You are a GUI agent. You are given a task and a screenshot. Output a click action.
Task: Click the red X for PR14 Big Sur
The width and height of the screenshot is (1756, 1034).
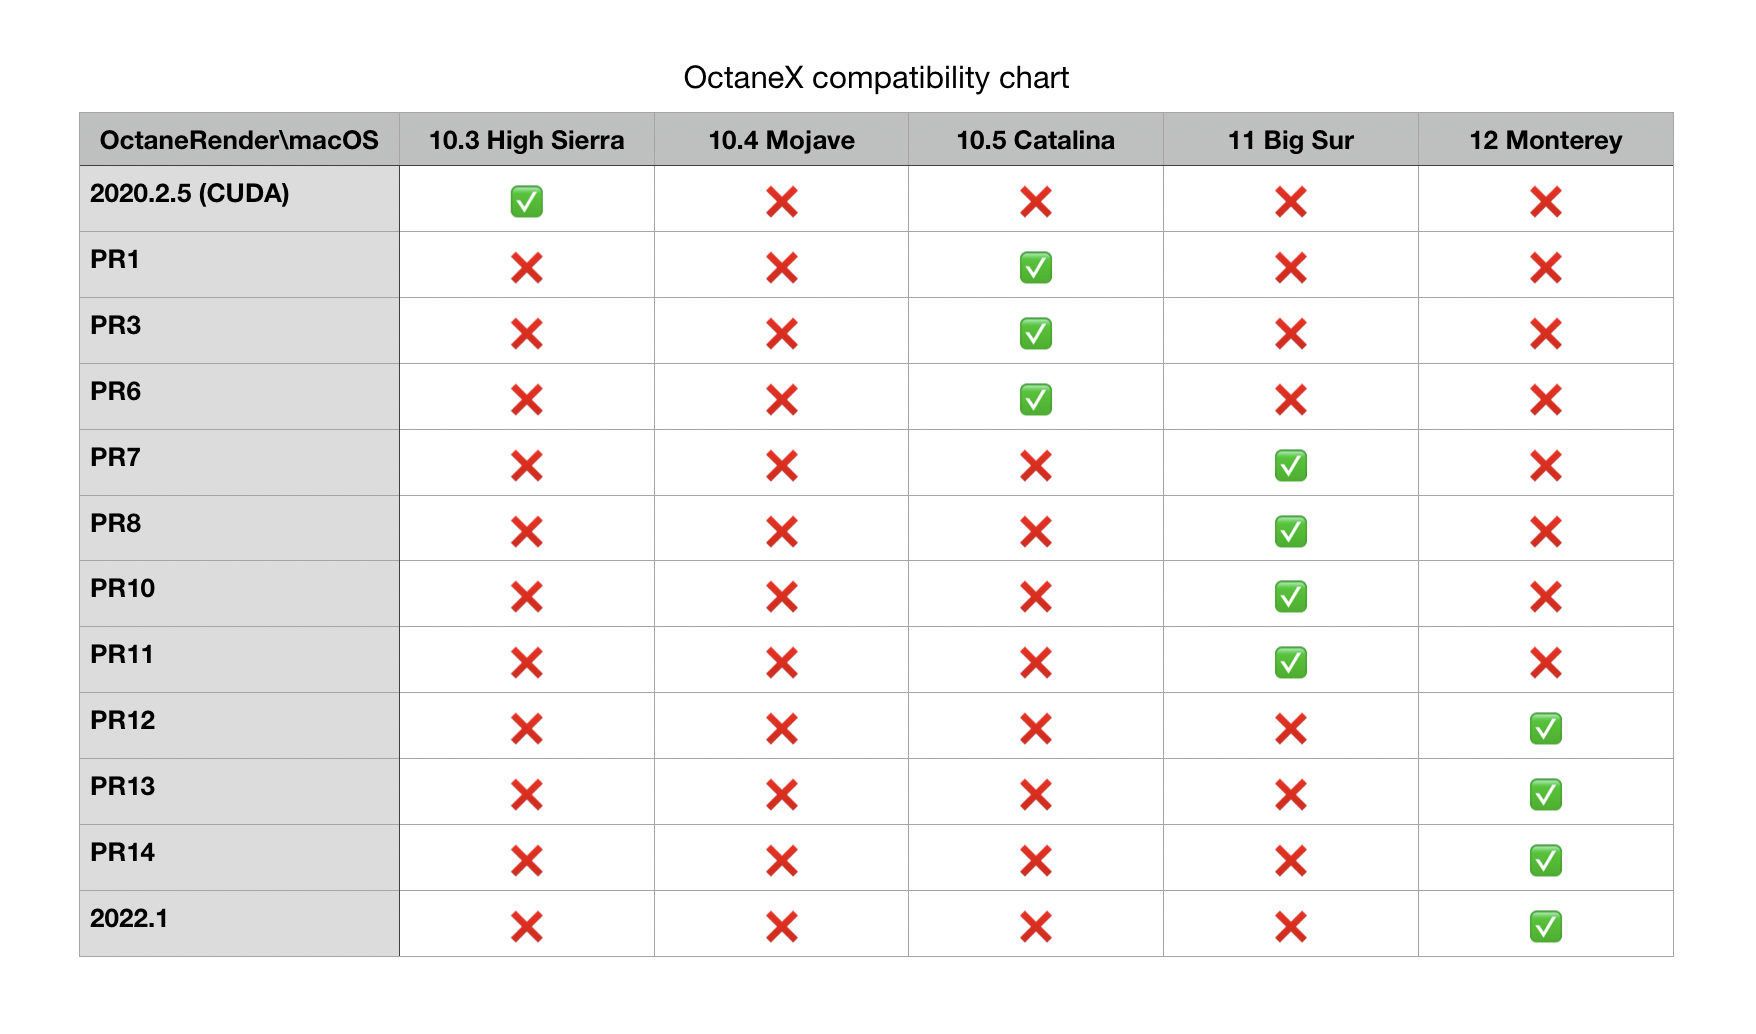click(1290, 861)
